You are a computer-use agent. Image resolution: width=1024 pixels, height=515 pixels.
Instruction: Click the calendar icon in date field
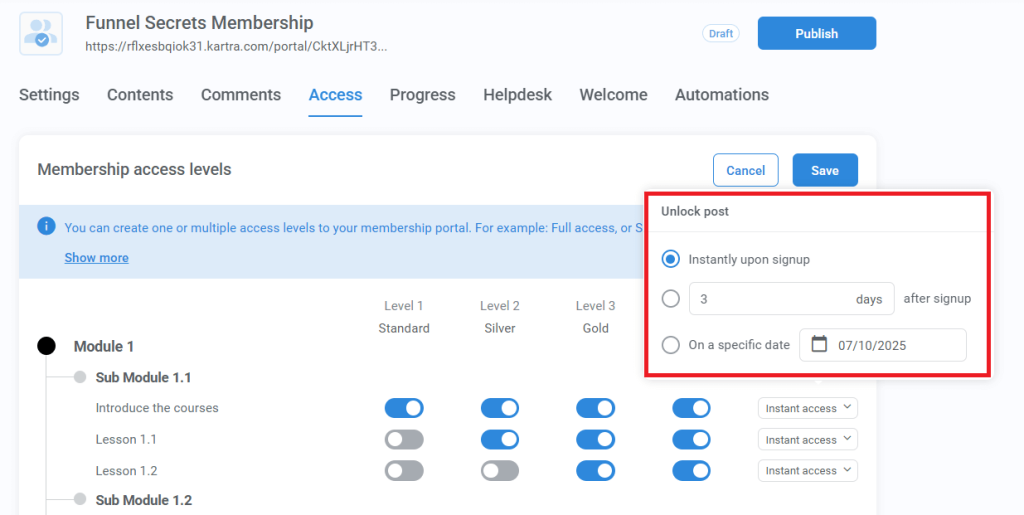(x=819, y=345)
